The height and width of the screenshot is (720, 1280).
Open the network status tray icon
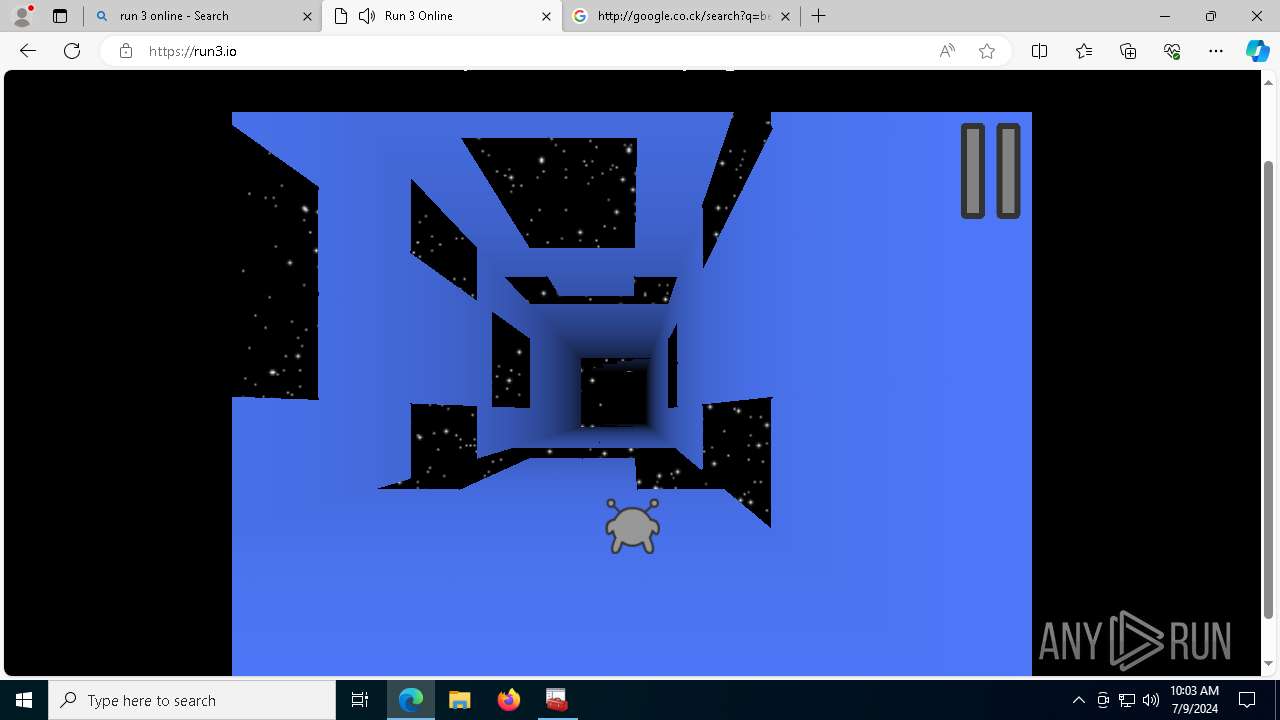coord(1126,700)
